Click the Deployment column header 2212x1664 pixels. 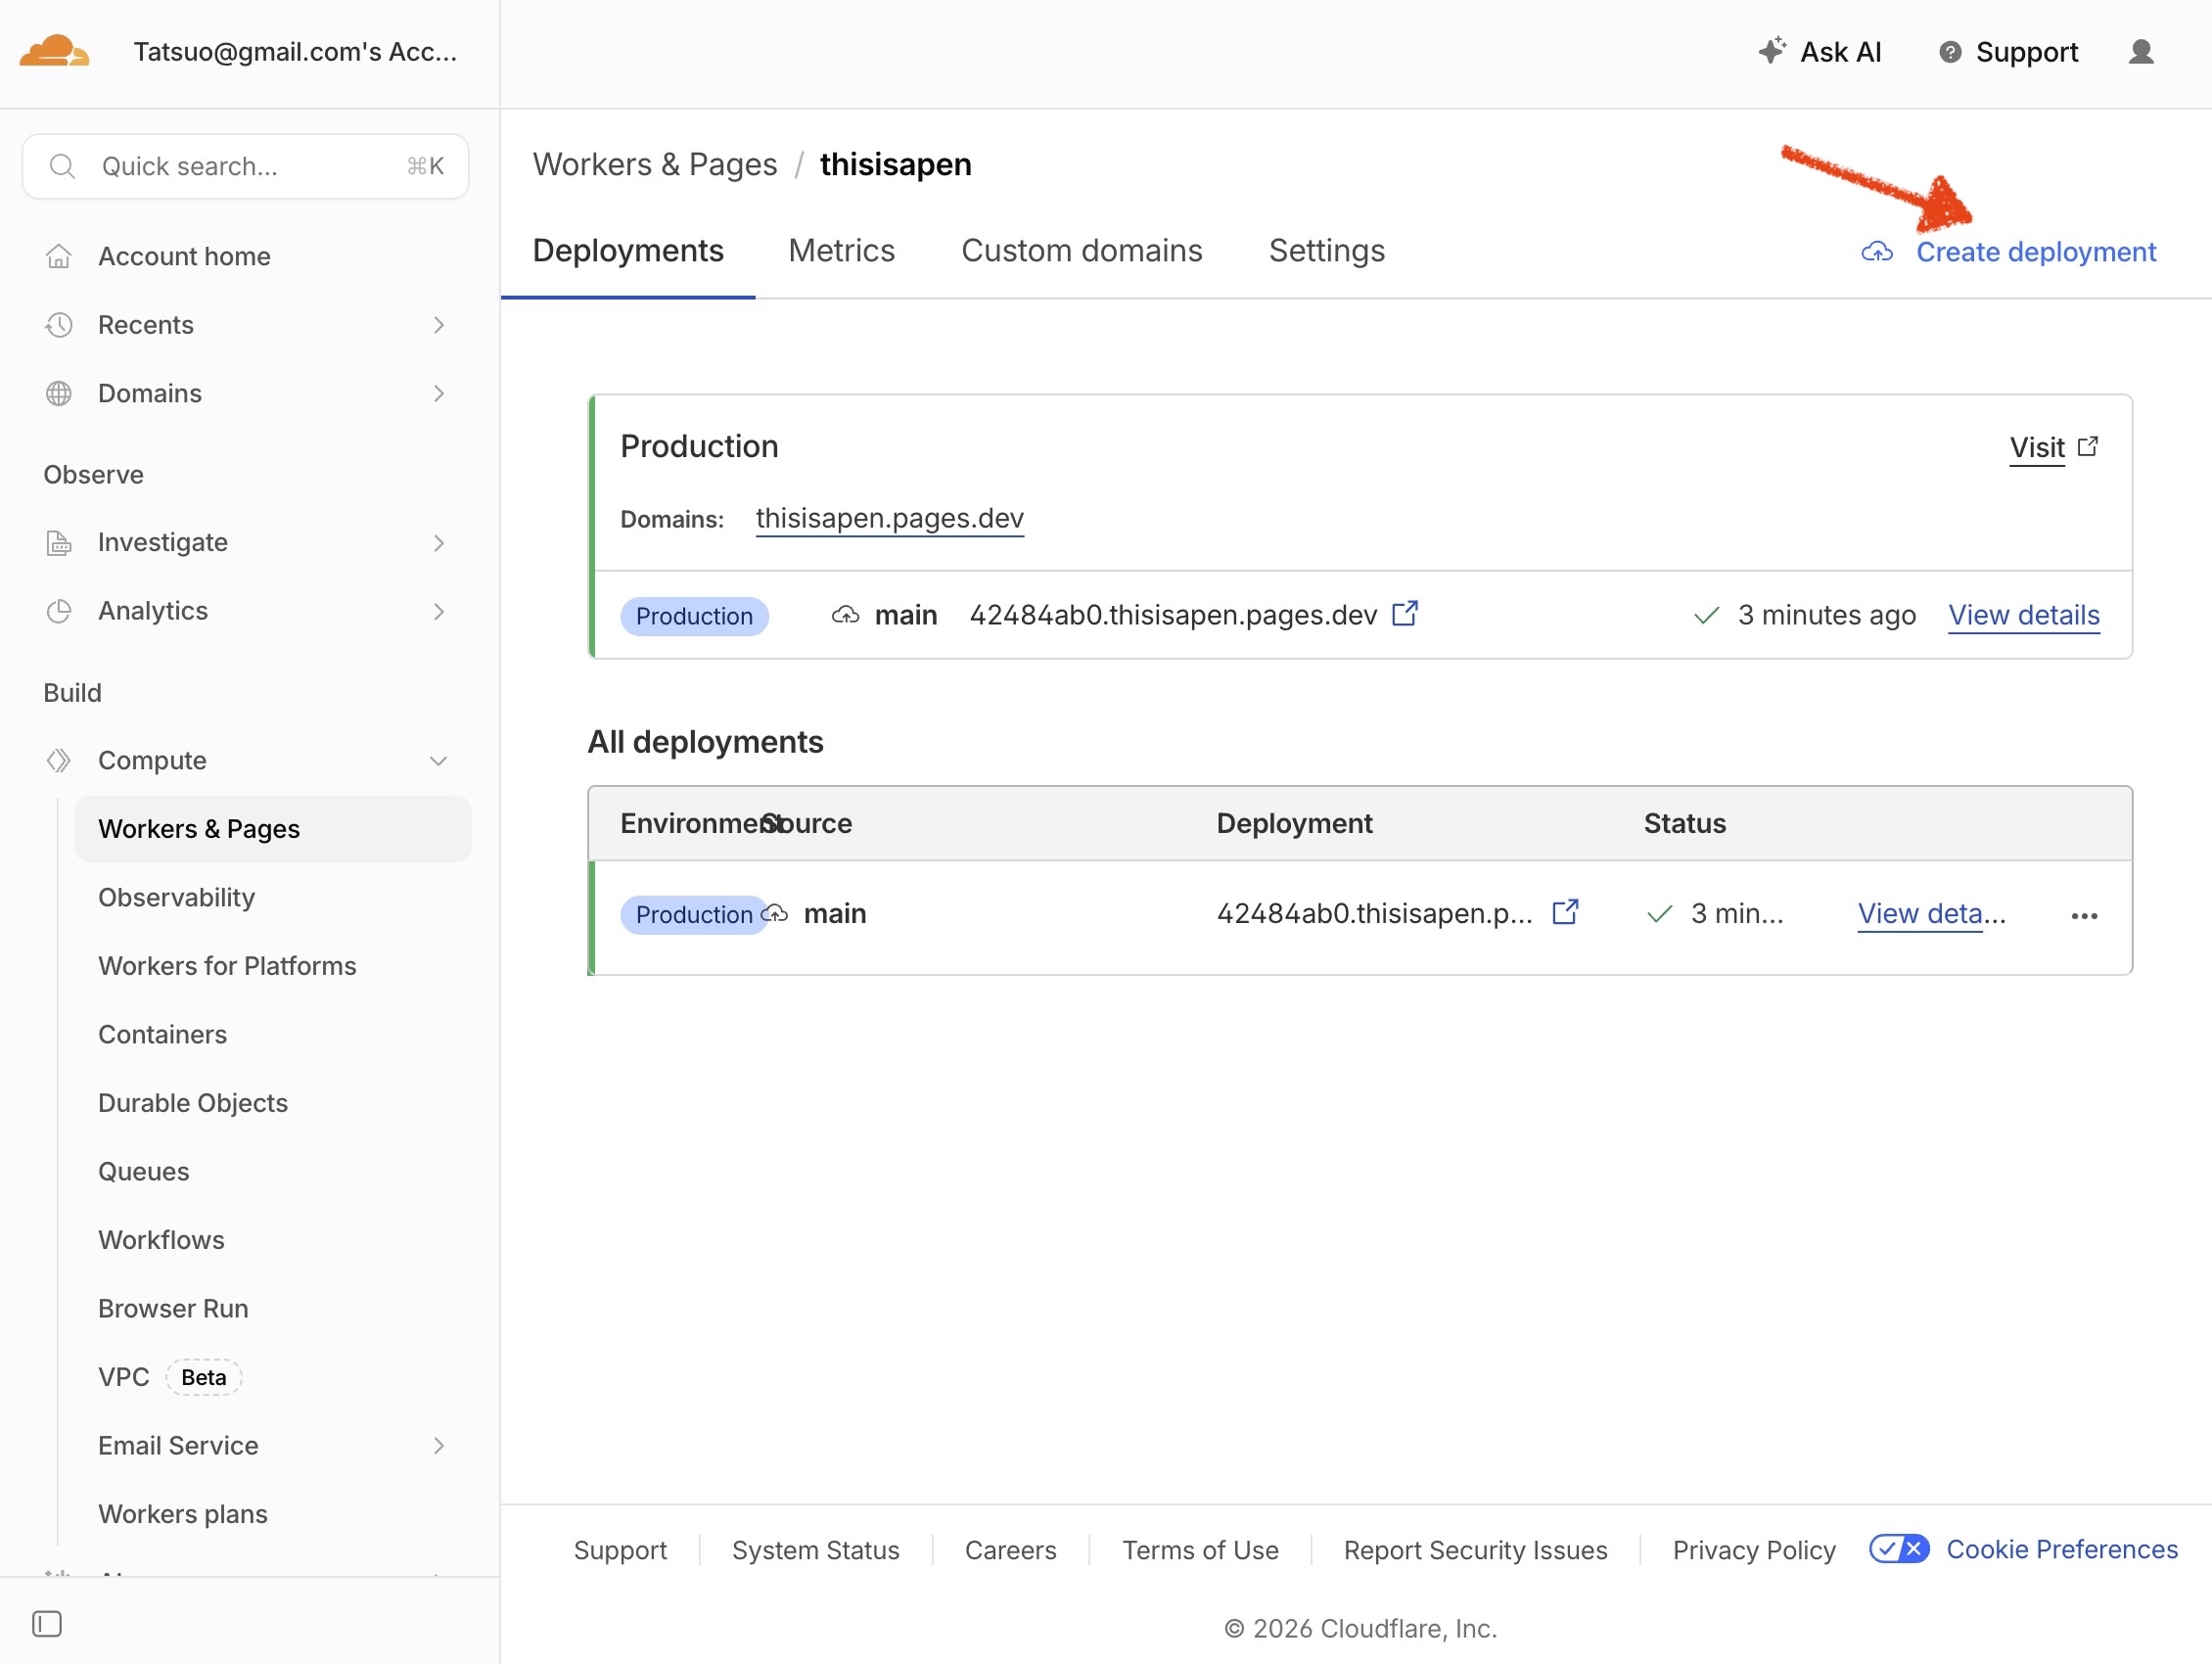click(x=1294, y=823)
